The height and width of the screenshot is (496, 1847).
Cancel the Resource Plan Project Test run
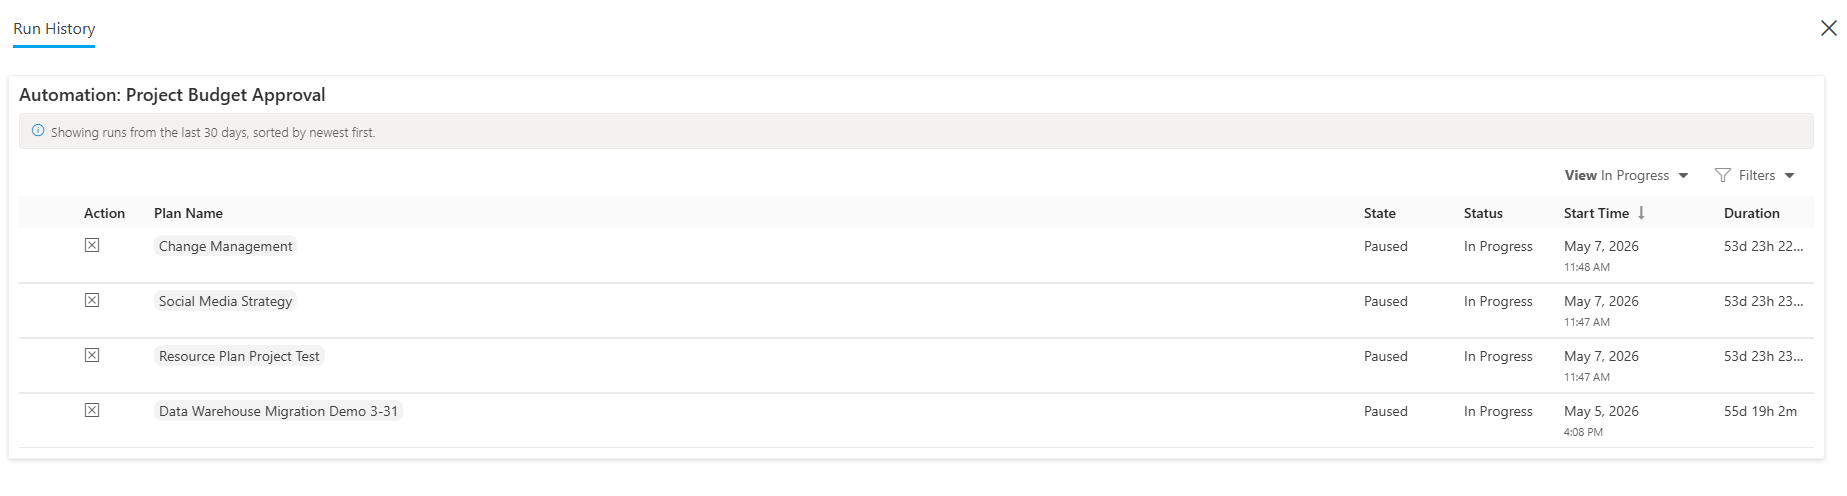pos(92,355)
